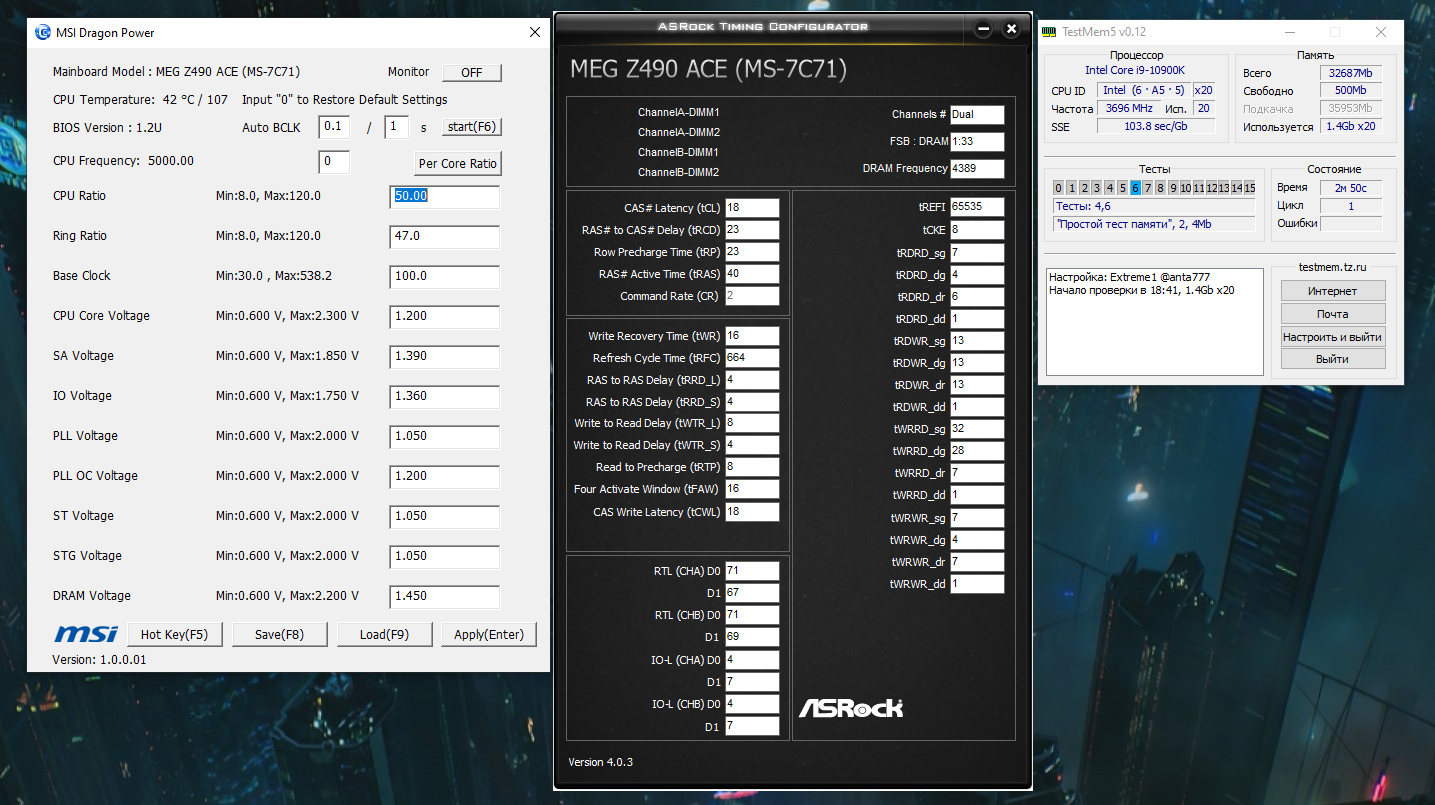The image size is (1435, 805).
Task: Toggle the Monitor OFF button in MSI Dragon Power
Action: (471, 73)
